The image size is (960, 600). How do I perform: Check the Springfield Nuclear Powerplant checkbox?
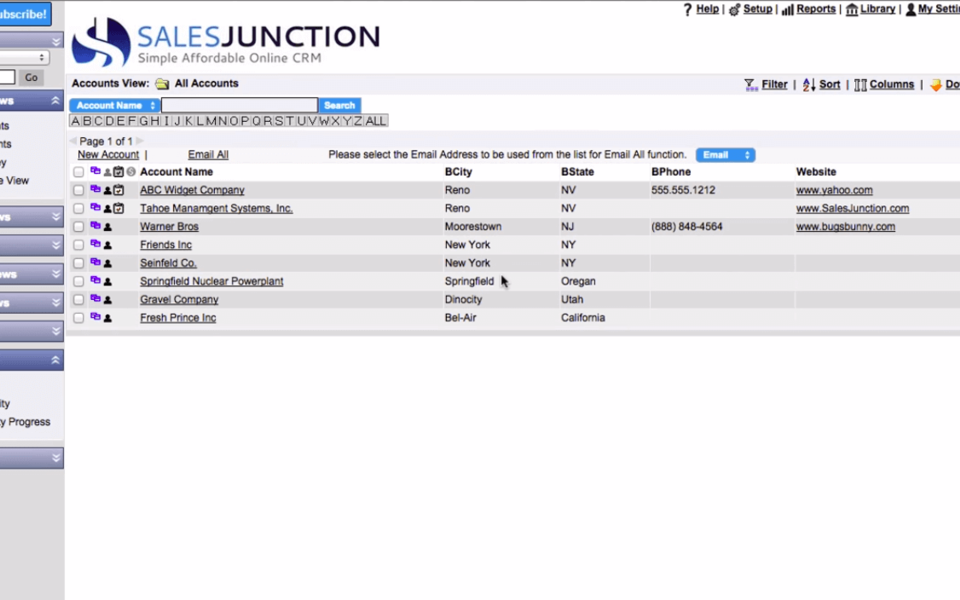(x=78, y=282)
